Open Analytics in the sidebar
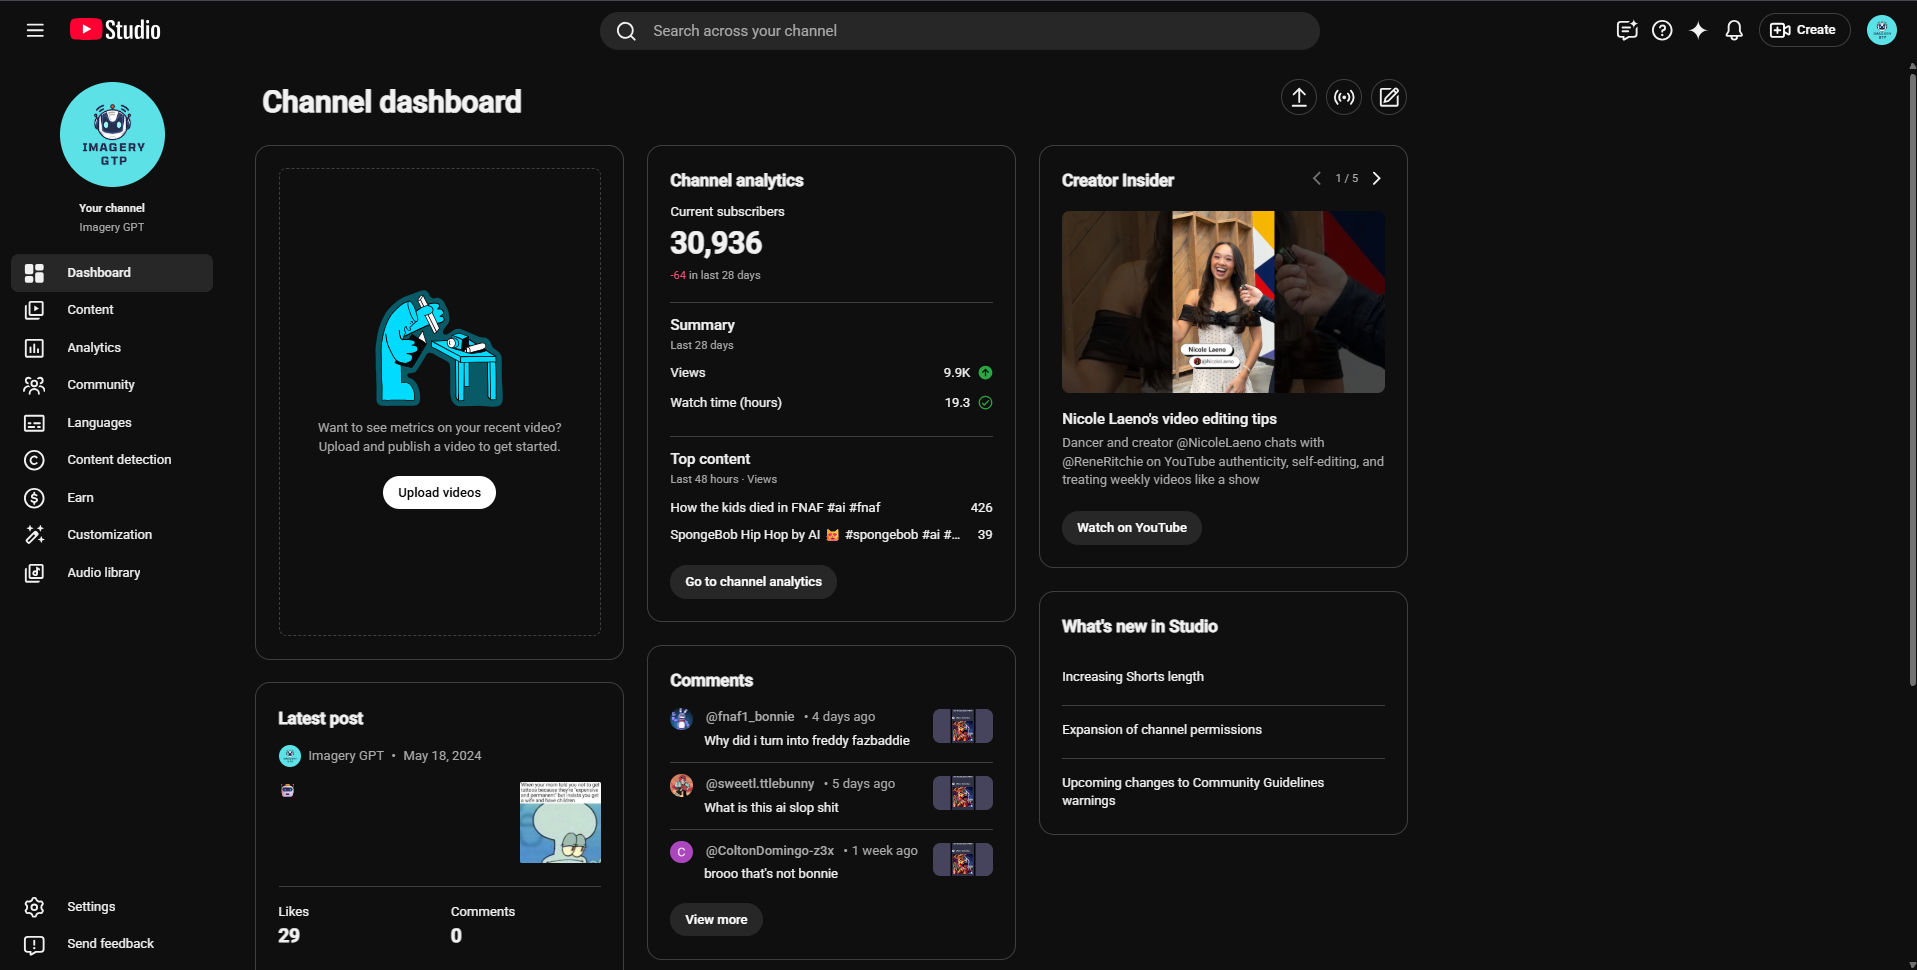This screenshot has height=970, width=1917. coord(112,348)
